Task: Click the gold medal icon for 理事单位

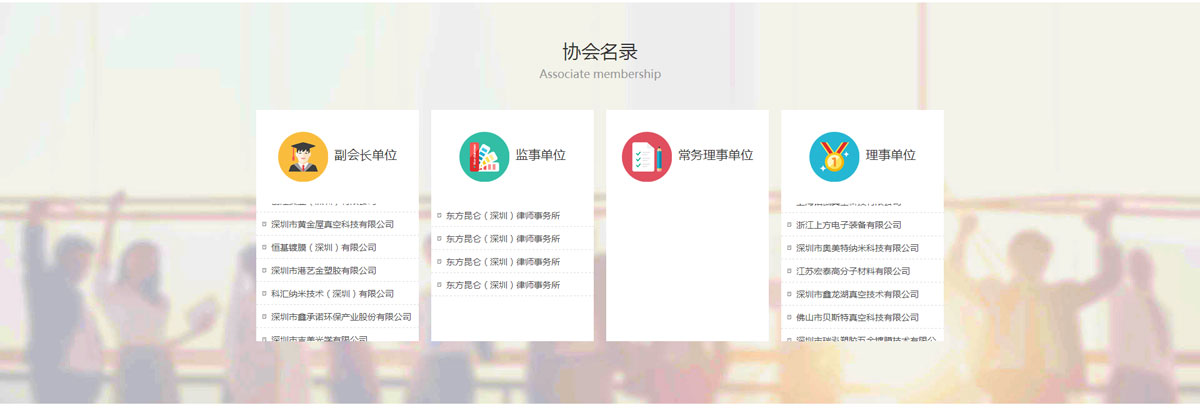Action: click(x=834, y=156)
